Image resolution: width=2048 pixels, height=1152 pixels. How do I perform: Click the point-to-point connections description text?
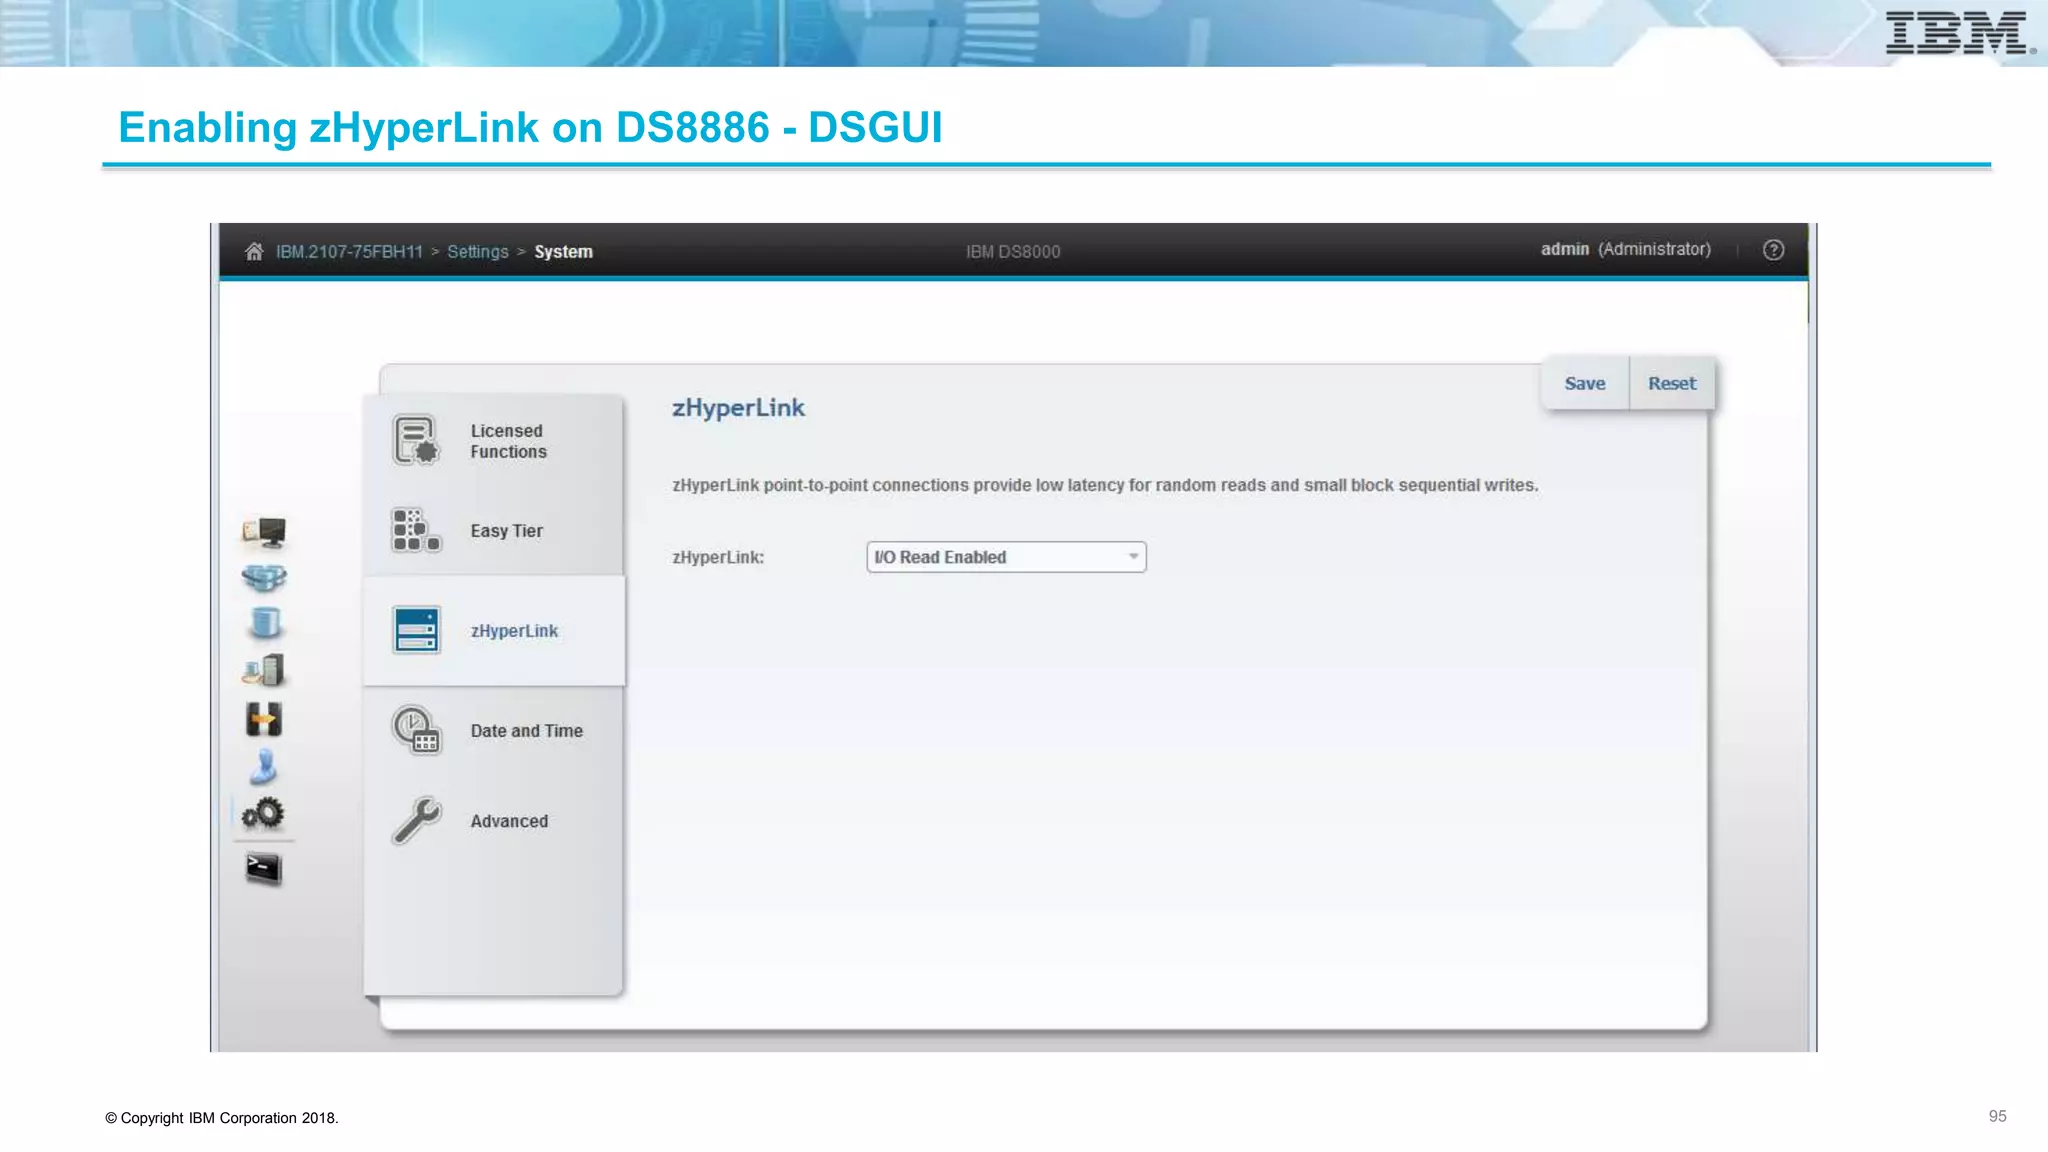coord(1105,485)
